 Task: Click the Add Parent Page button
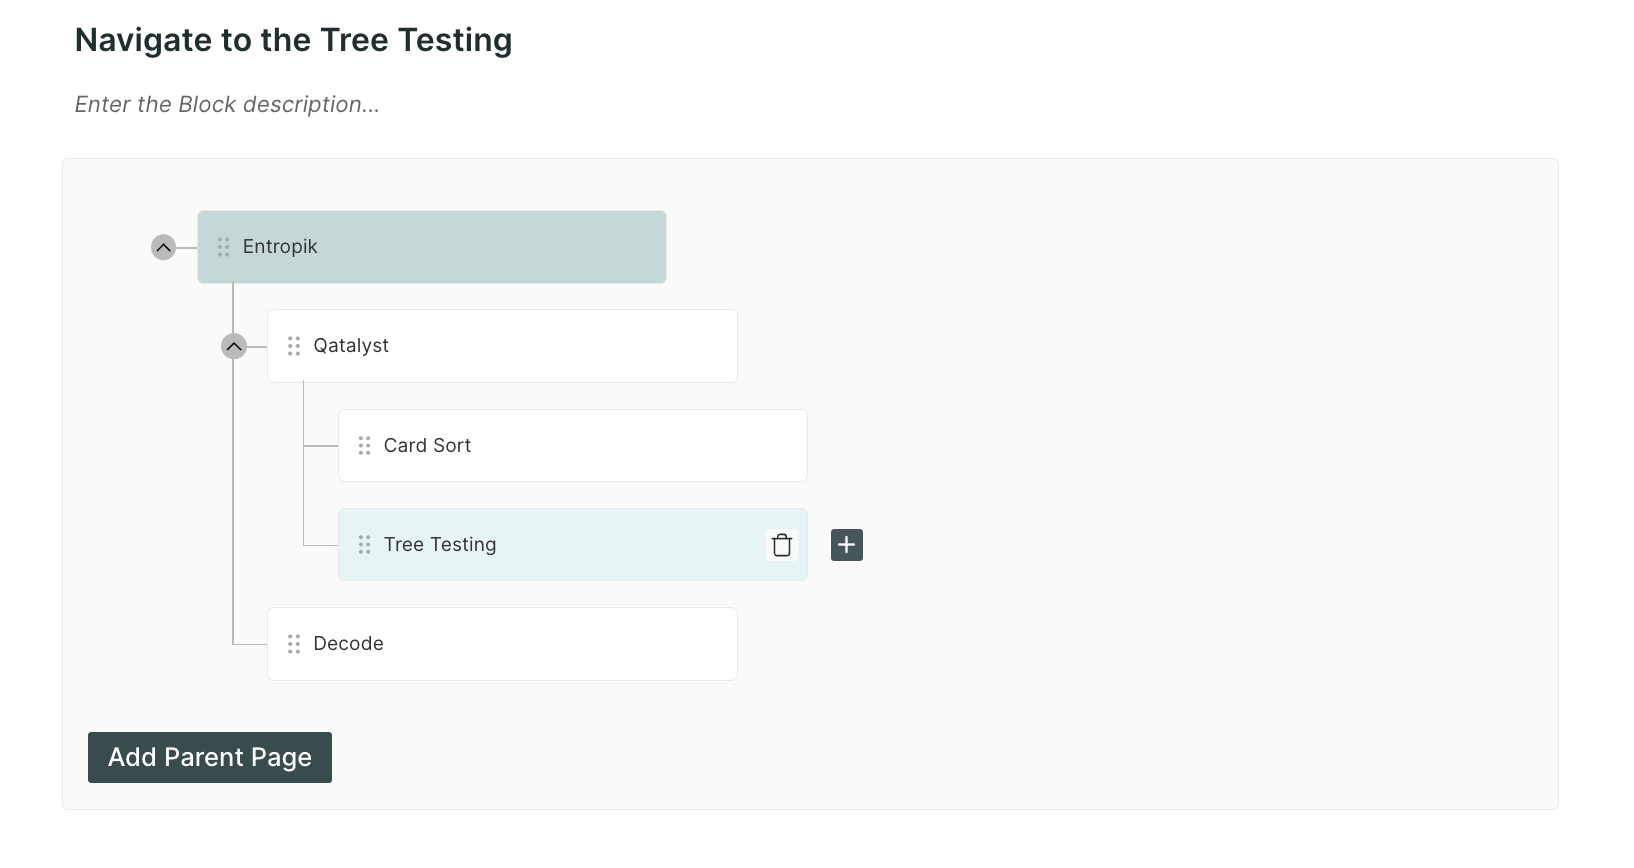coord(210,758)
